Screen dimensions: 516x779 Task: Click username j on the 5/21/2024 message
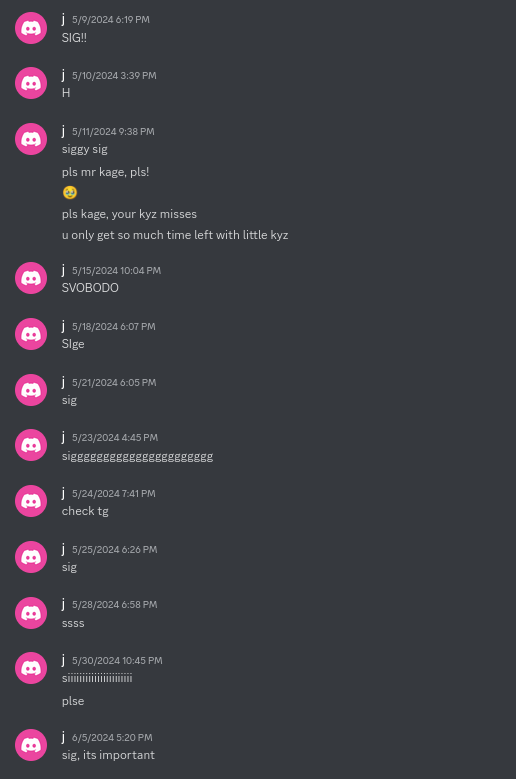pos(64,382)
